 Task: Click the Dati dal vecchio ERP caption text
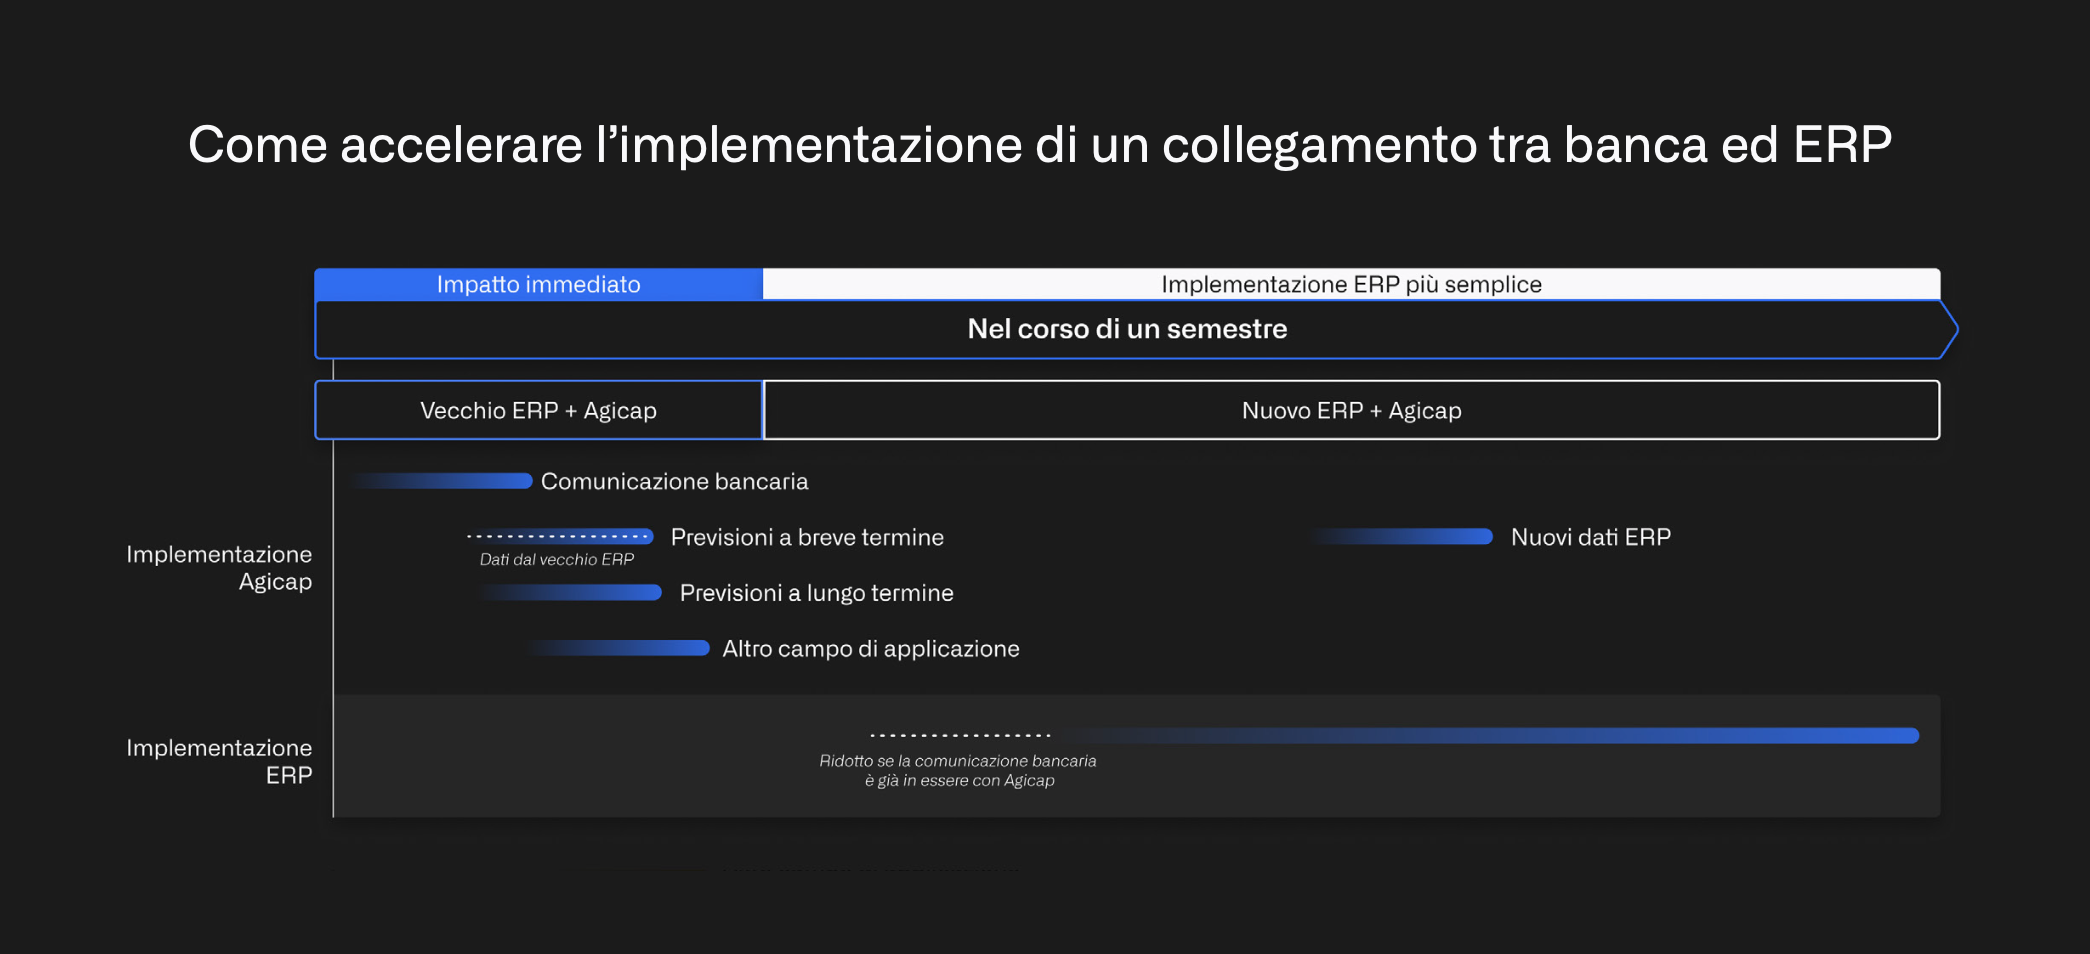pos(556,560)
